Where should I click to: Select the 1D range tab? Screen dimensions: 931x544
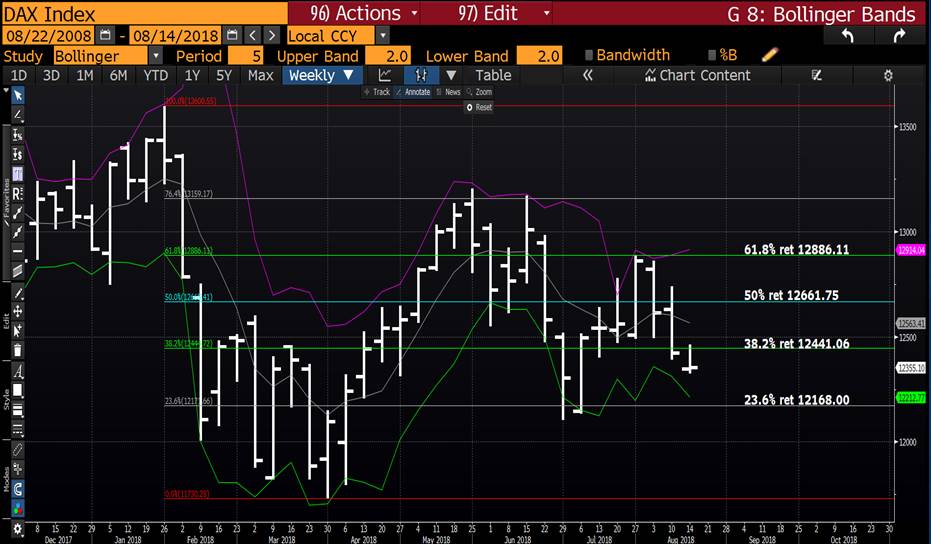pos(18,75)
